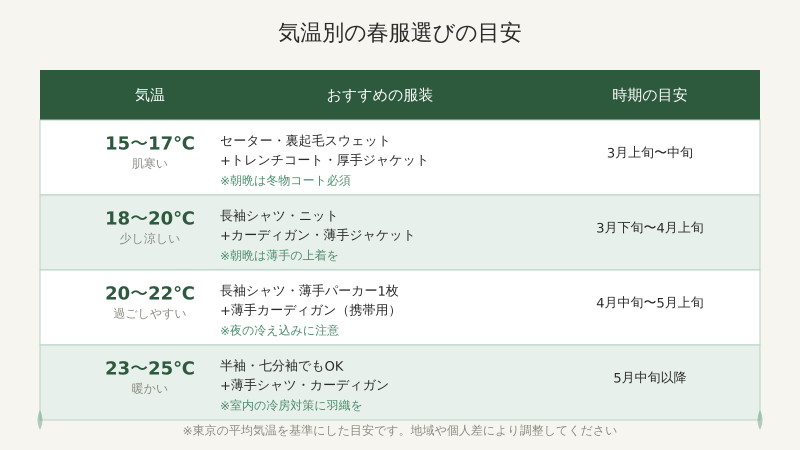This screenshot has height=450, width=800.
Task: Click the 4月中旬〜5月上旬 period cell
Action: point(649,303)
